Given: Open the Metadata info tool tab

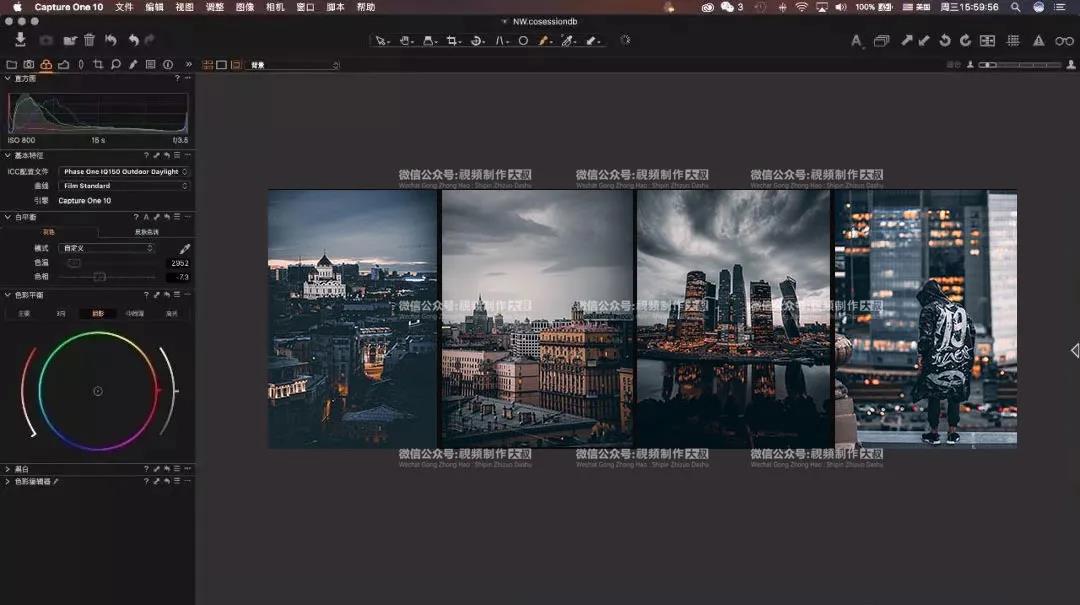Looking at the screenshot, I should (x=168, y=64).
